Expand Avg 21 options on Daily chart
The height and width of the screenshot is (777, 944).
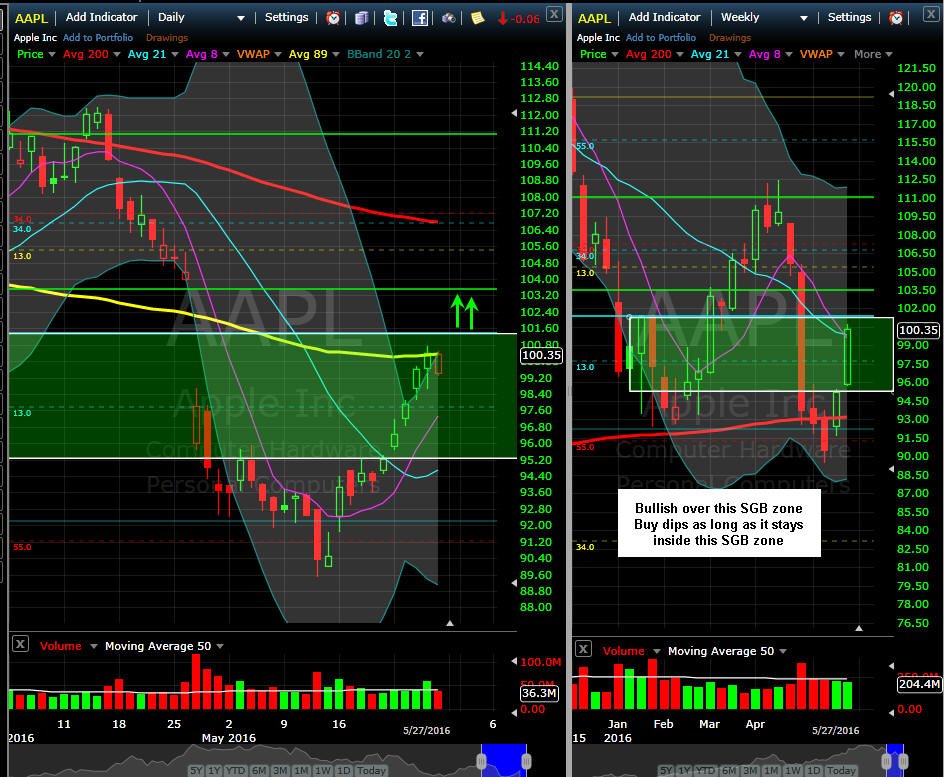[x=175, y=54]
